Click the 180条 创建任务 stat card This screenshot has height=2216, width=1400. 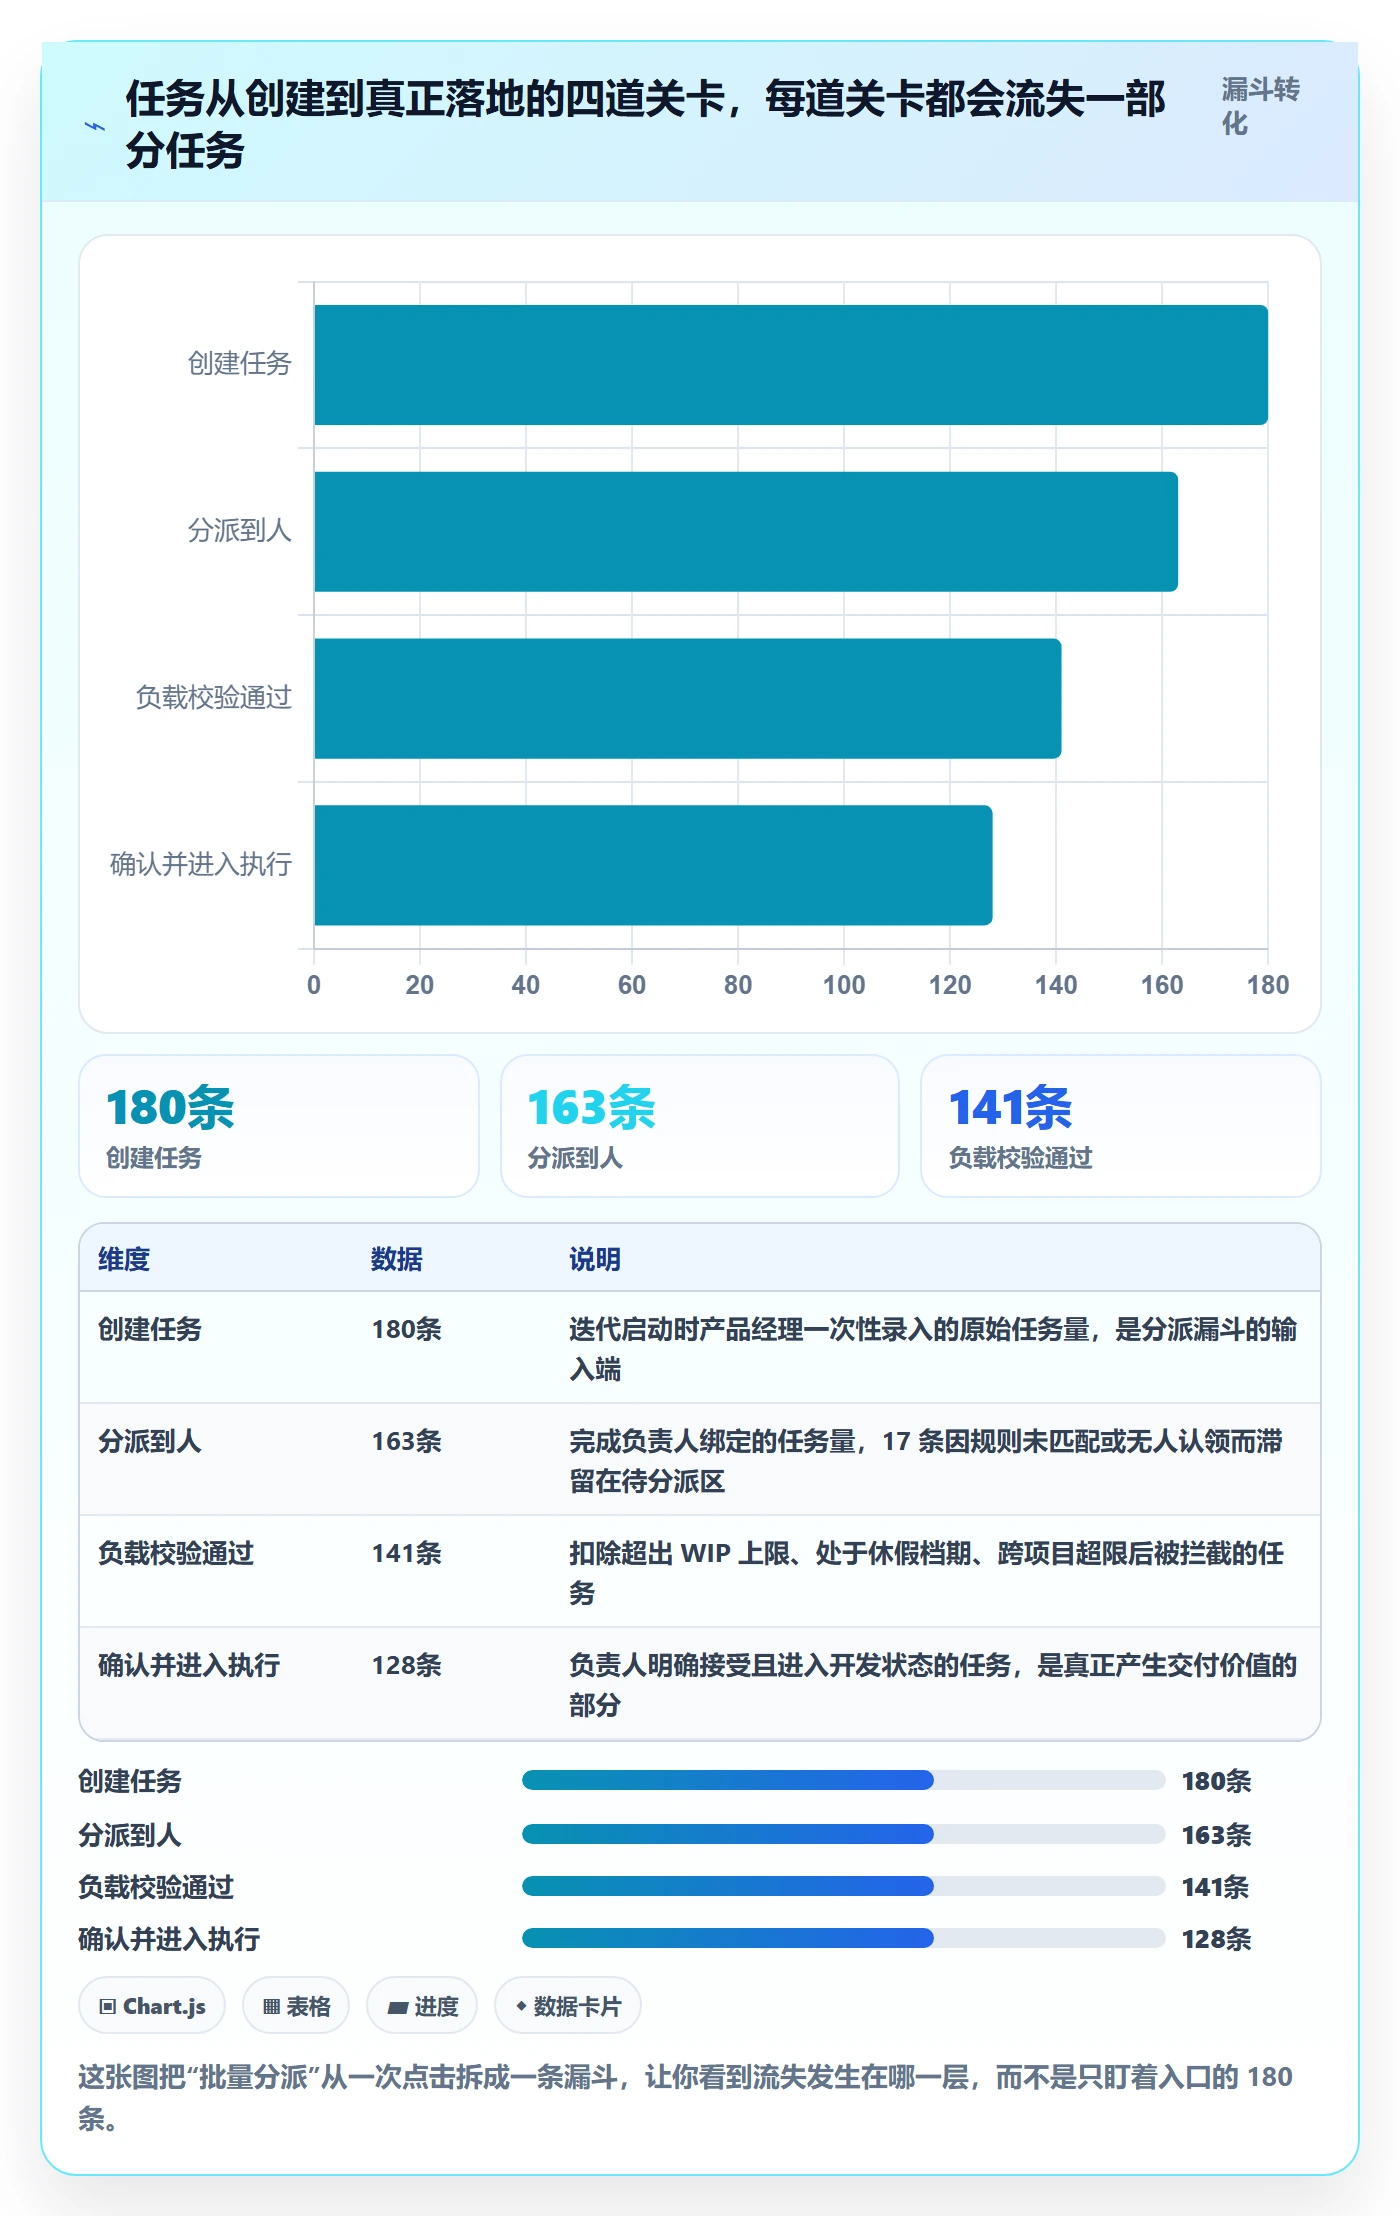[x=279, y=1126]
